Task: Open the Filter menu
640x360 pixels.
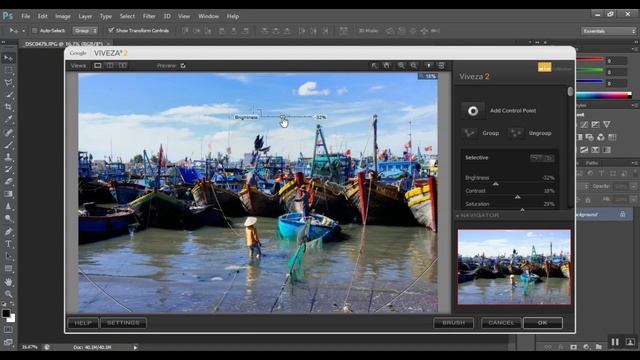Action: tap(149, 16)
